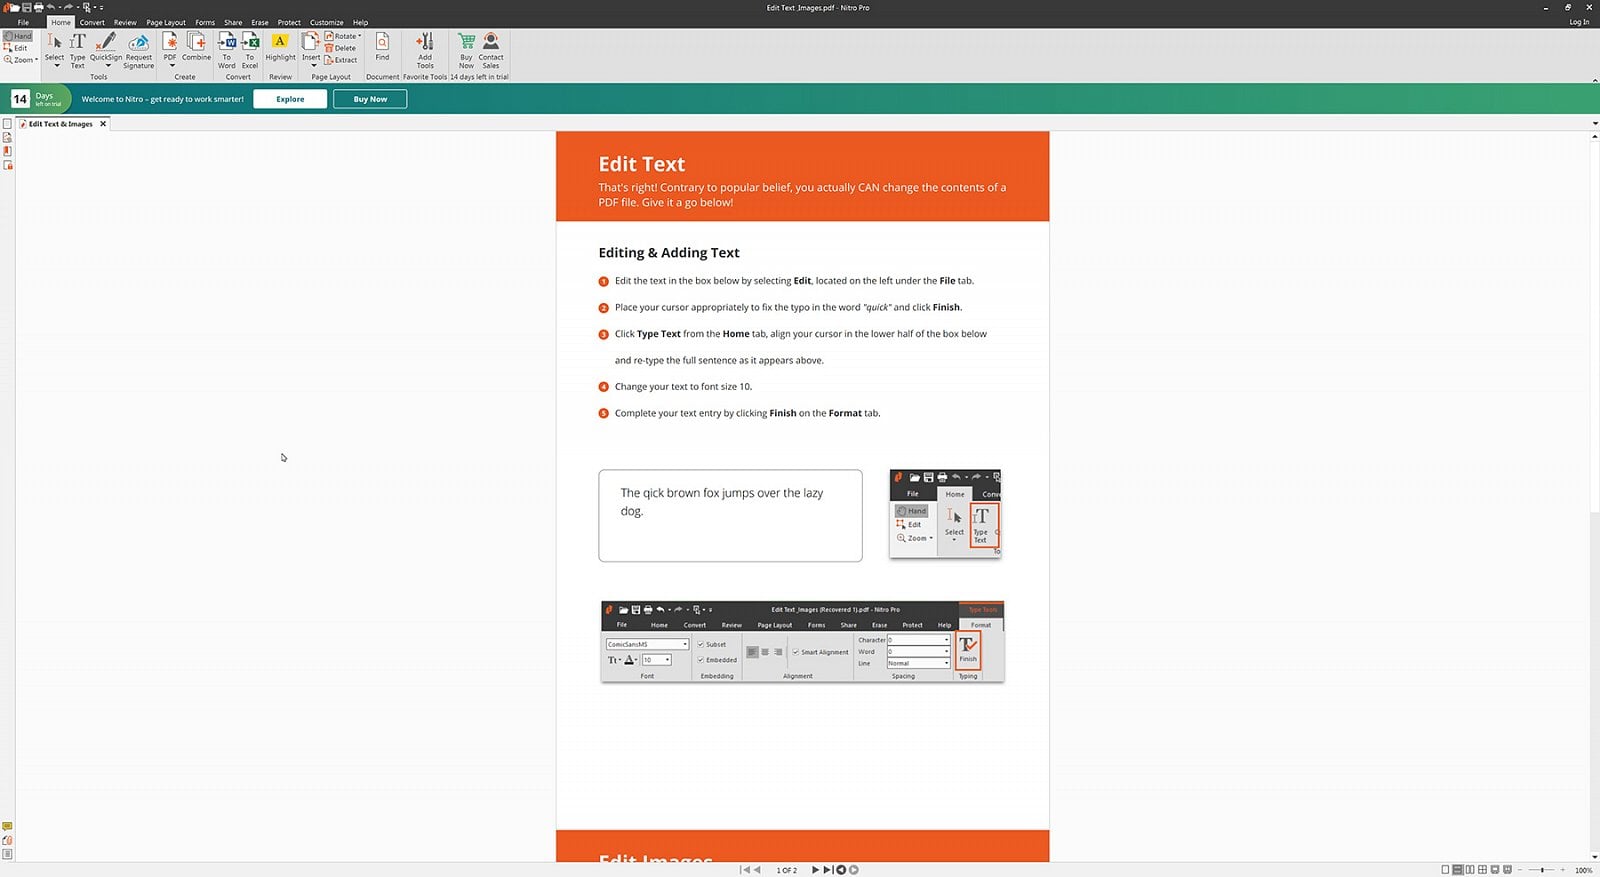Image resolution: width=1600 pixels, height=877 pixels.
Task: Open the Customize Quick Access Toolbar dropdown
Action: point(101,8)
